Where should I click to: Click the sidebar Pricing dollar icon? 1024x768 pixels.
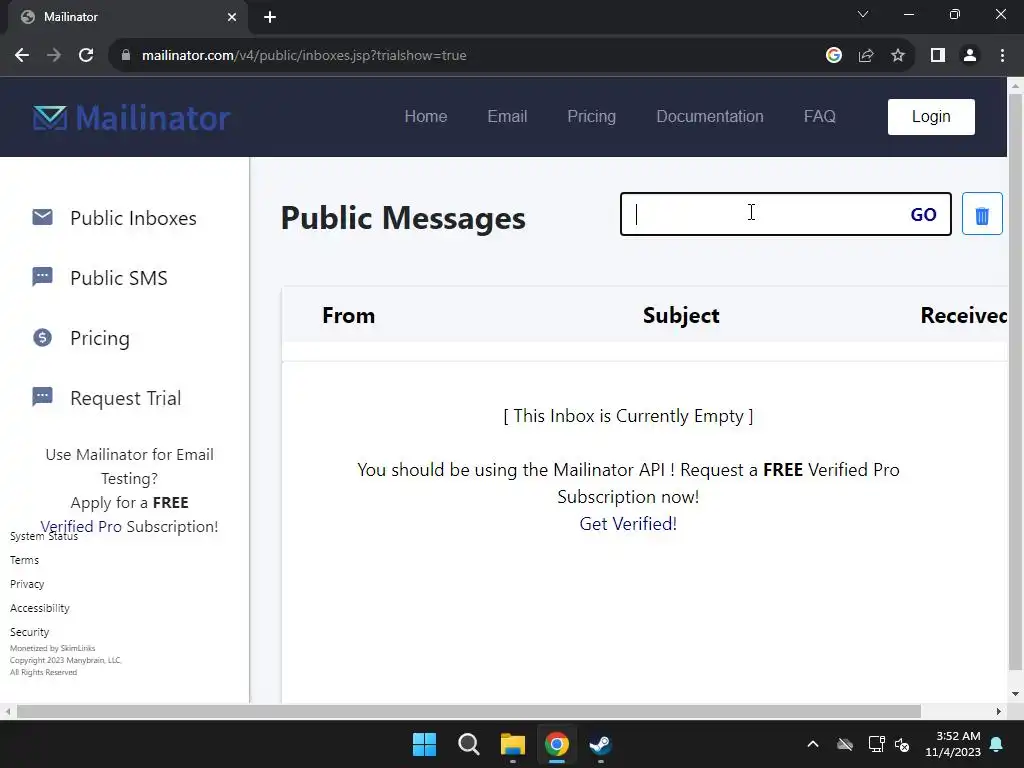[42, 338]
